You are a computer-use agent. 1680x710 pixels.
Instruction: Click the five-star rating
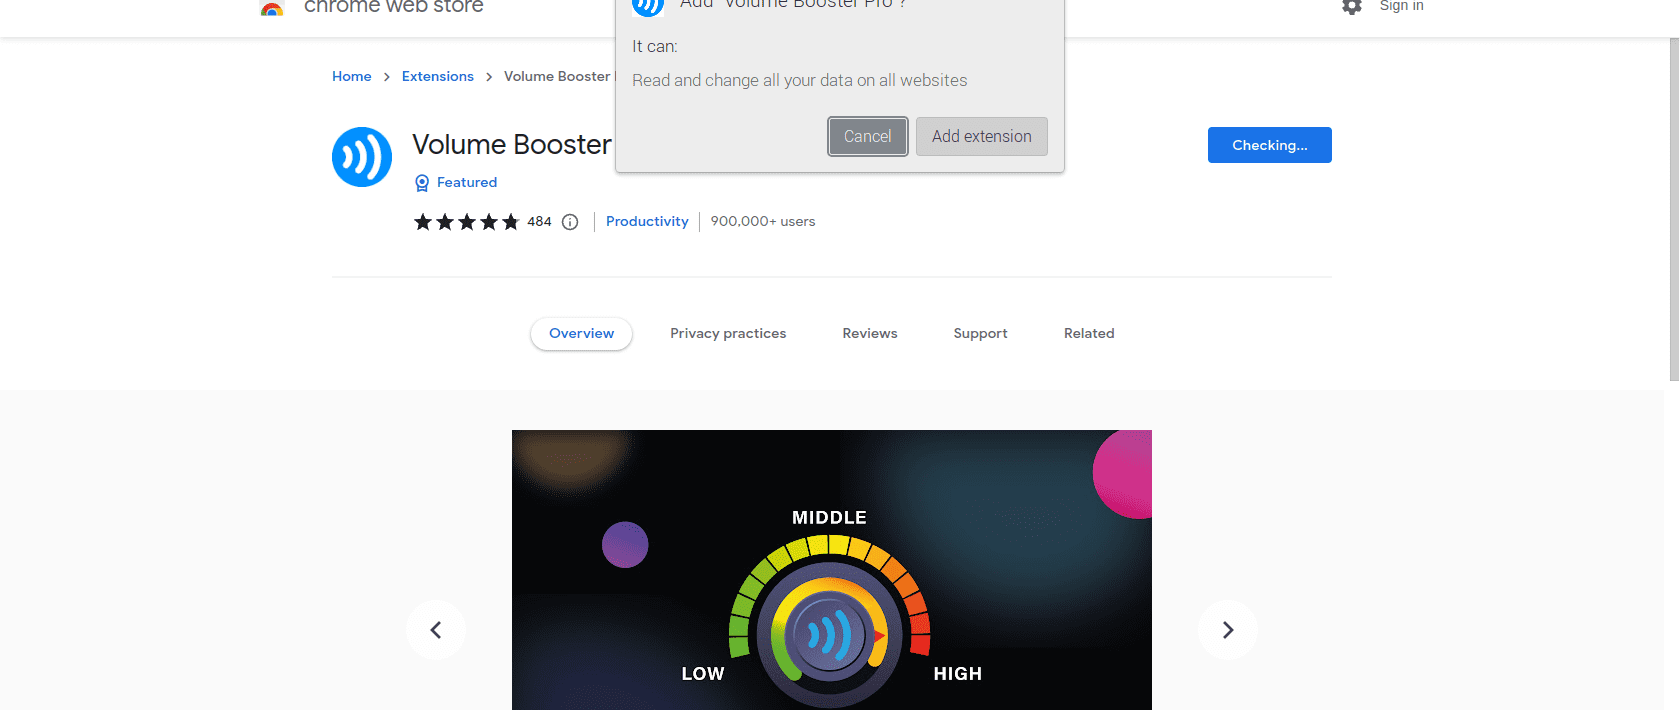click(467, 222)
